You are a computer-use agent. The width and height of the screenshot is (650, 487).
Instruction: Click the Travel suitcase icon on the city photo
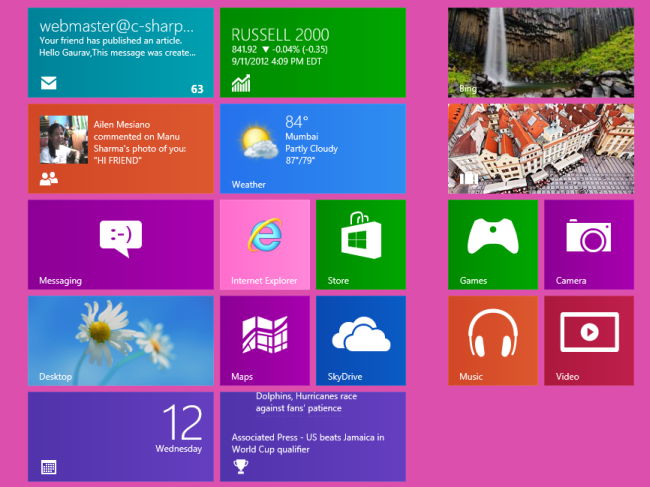[x=468, y=178]
